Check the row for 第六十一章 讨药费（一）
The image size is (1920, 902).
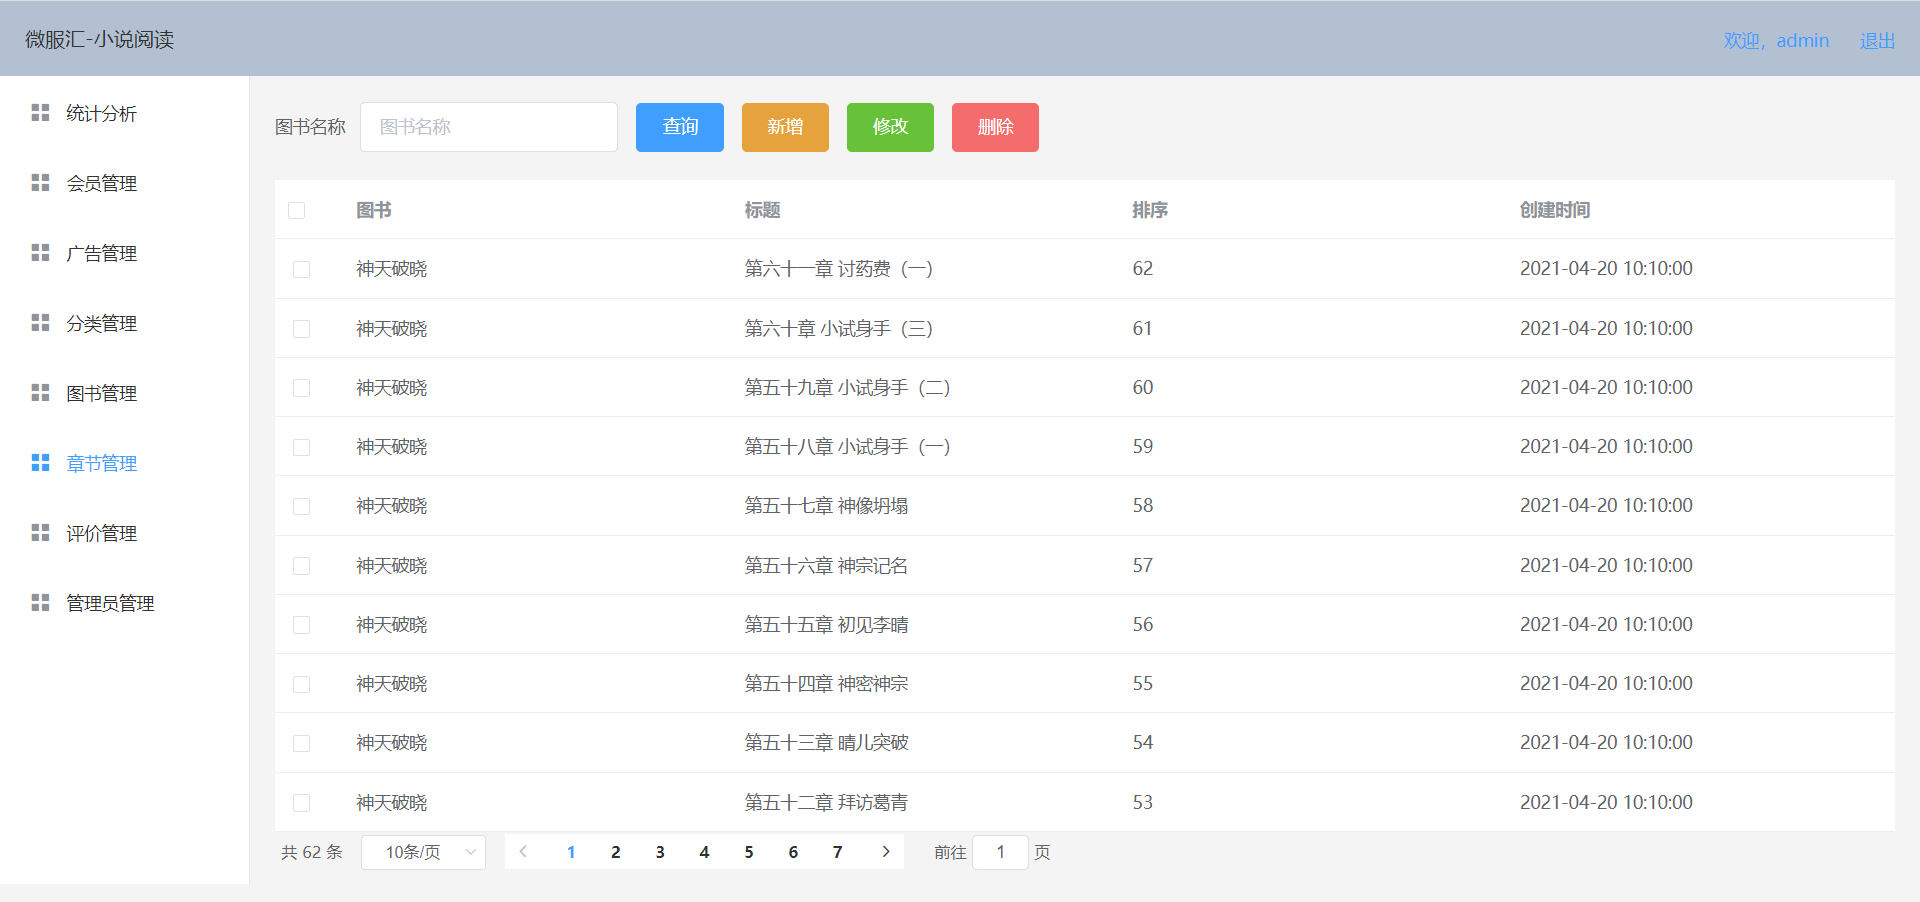tap(301, 269)
